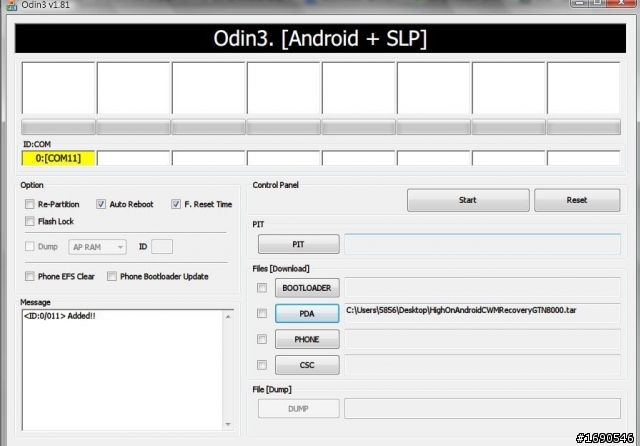Click the File [Dump] path field
This screenshot has height=446, width=640.
482,408
